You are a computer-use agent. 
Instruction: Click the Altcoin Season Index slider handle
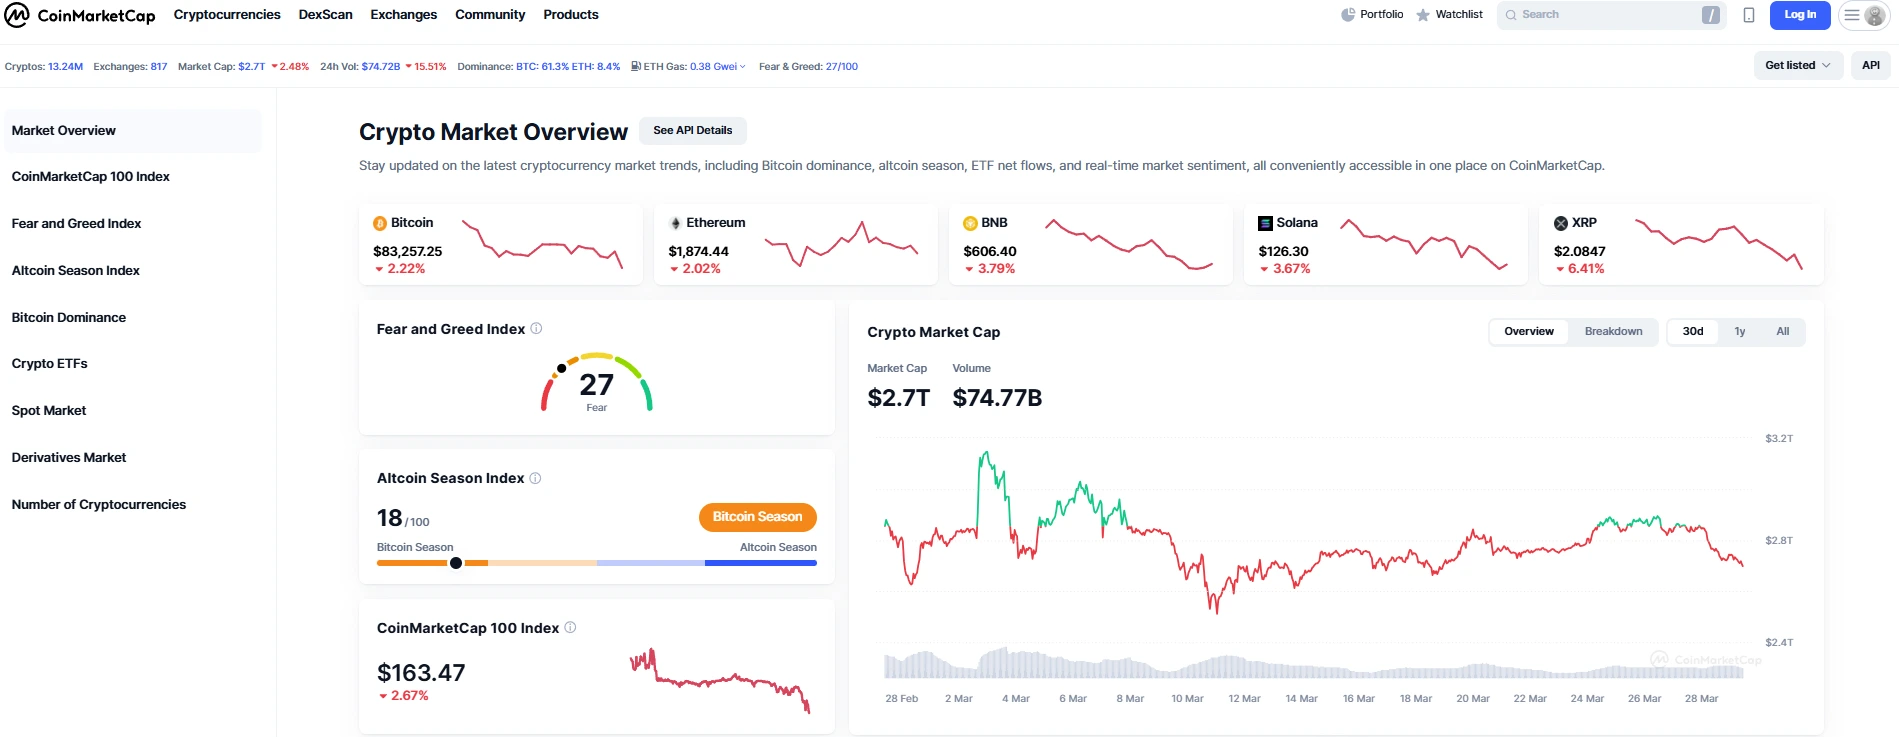pos(456,563)
